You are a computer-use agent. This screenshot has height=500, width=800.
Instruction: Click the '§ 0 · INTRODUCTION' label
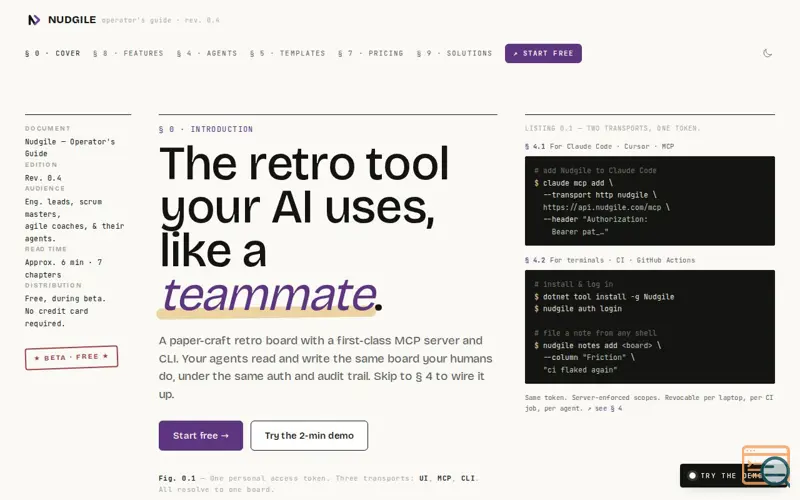(206, 129)
